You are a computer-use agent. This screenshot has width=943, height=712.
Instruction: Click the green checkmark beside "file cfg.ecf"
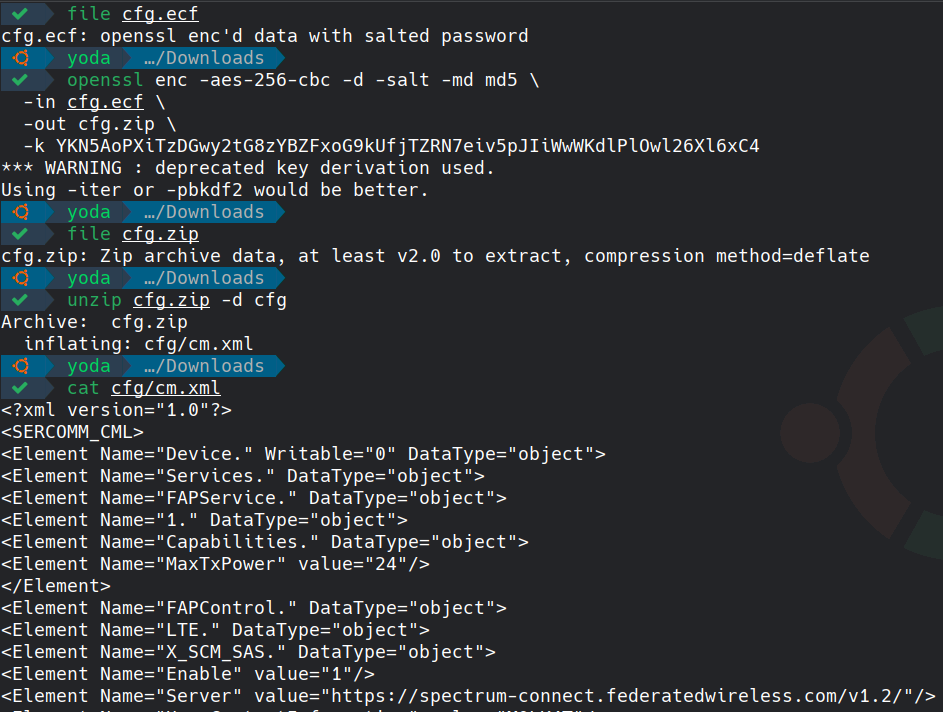(21, 14)
